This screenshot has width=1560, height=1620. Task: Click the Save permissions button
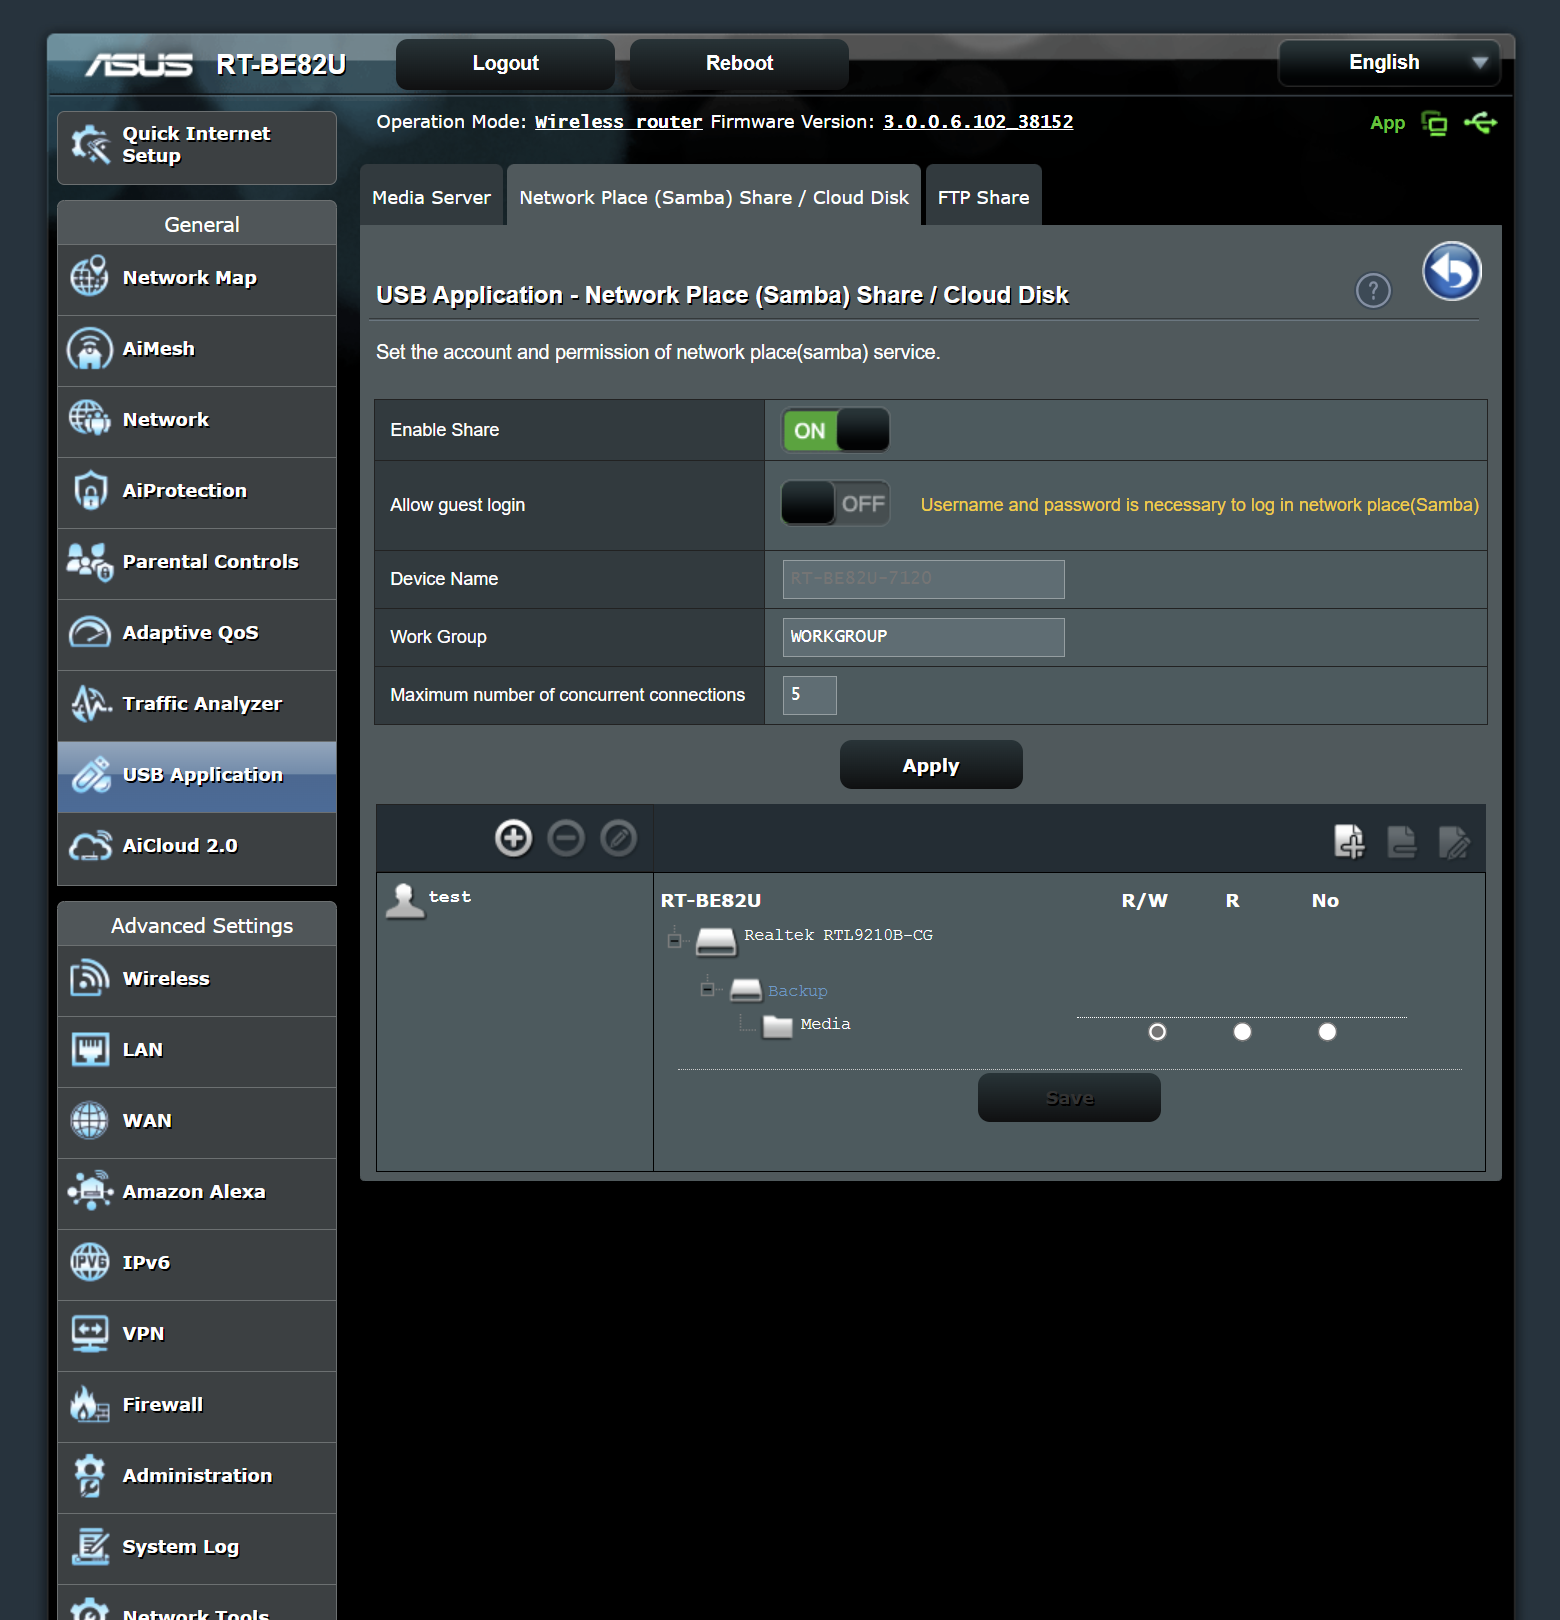point(1069,1098)
